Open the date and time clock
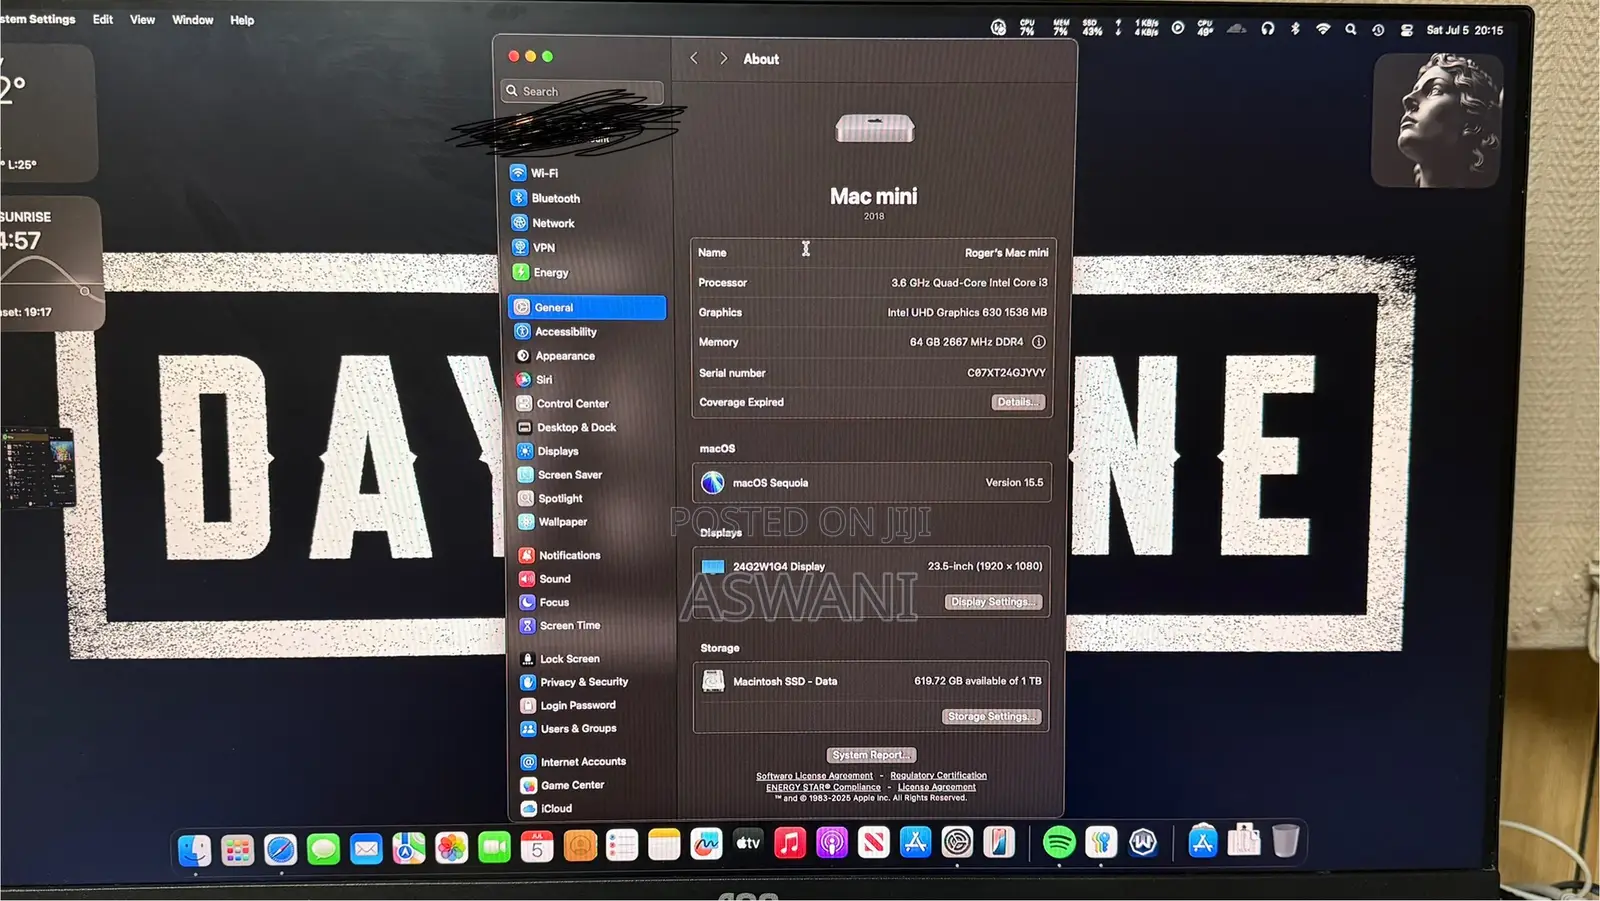The height and width of the screenshot is (901, 1600). pos(1464,30)
